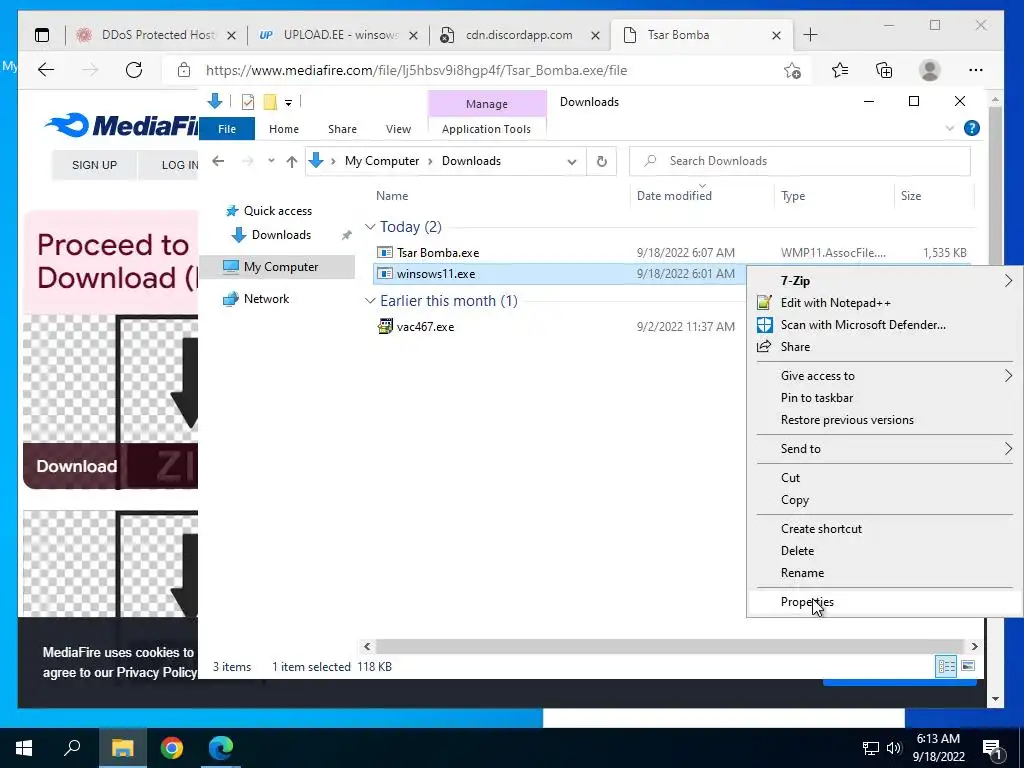Choose Rename in context menu
Screen dimensions: 1024x768
click(x=884, y=573)
